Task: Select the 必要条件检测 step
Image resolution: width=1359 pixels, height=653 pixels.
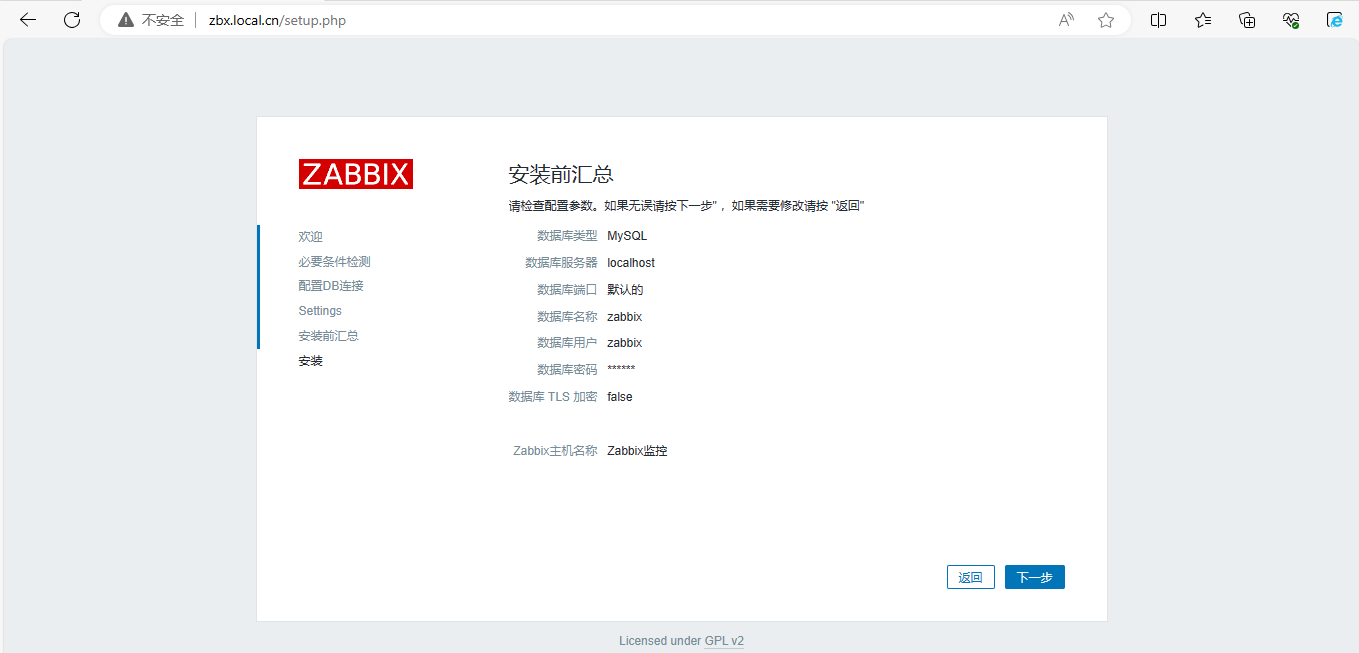Action: click(334, 262)
